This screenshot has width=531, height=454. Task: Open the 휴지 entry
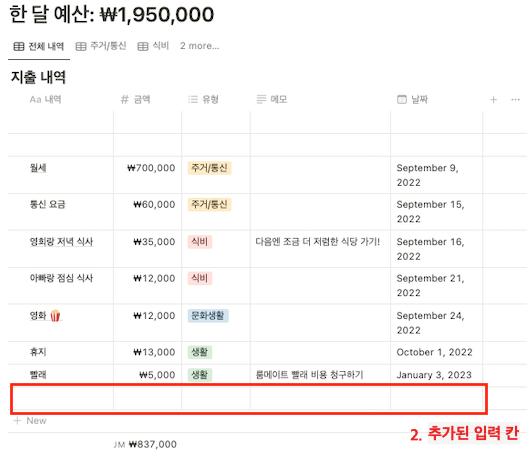38,352
